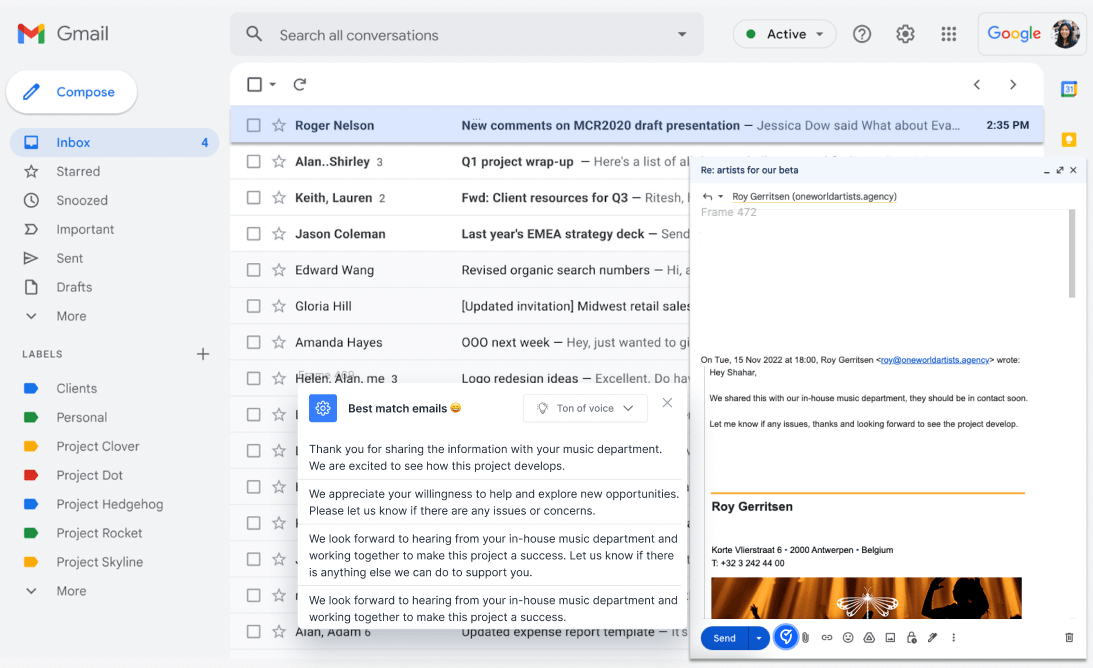Open the emoji picker in the reply window
The image size is (1093, 668).
848,638
